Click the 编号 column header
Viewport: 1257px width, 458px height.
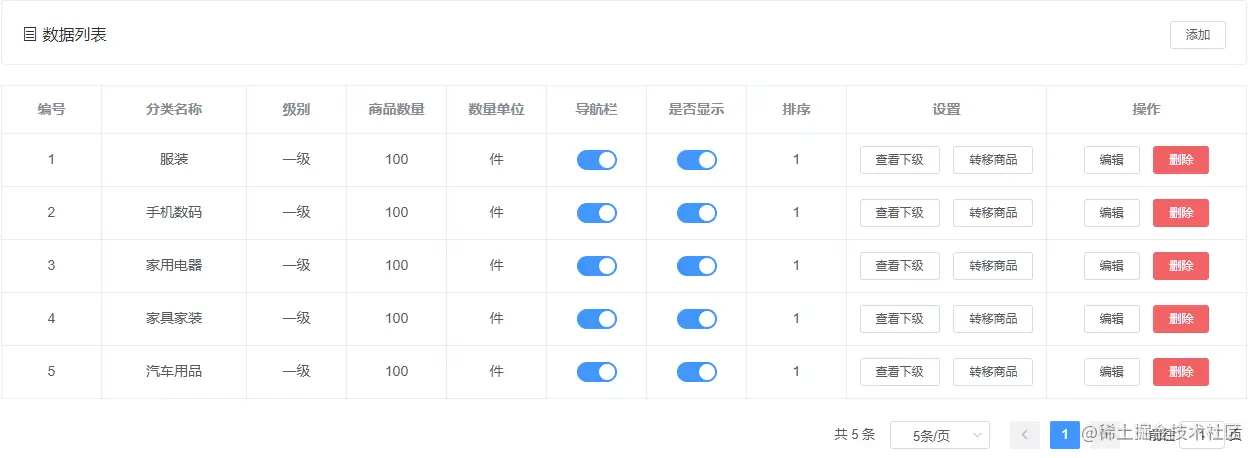click(x=52, y=110)
